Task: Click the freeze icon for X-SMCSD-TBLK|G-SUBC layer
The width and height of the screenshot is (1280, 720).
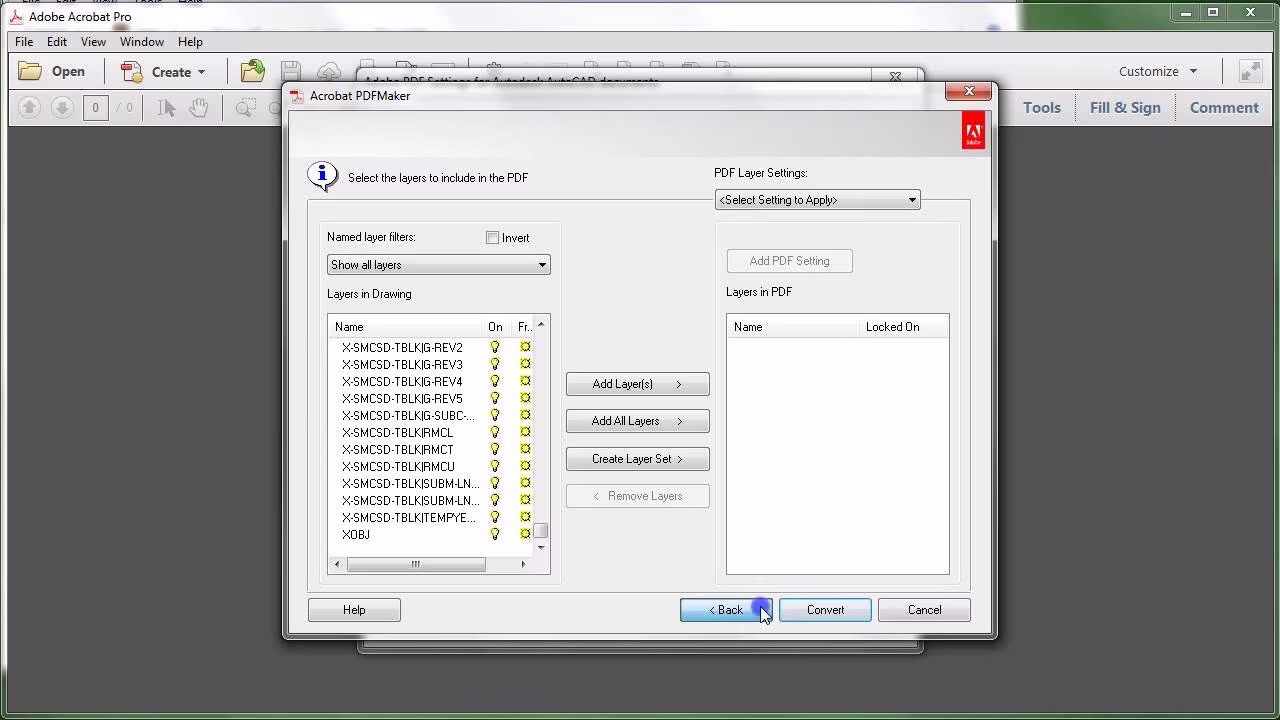Action: click(525, 415)
